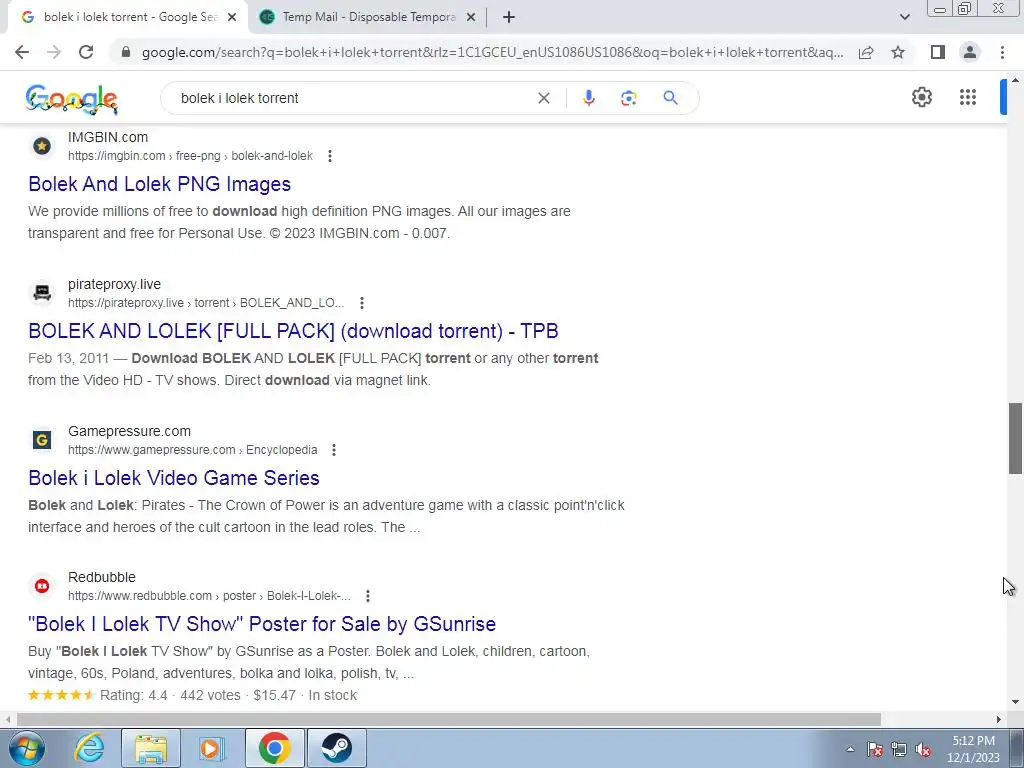Screen dimensions: 1024x768
Task: Close the Temp Mail tab
Action: [471, 18]
